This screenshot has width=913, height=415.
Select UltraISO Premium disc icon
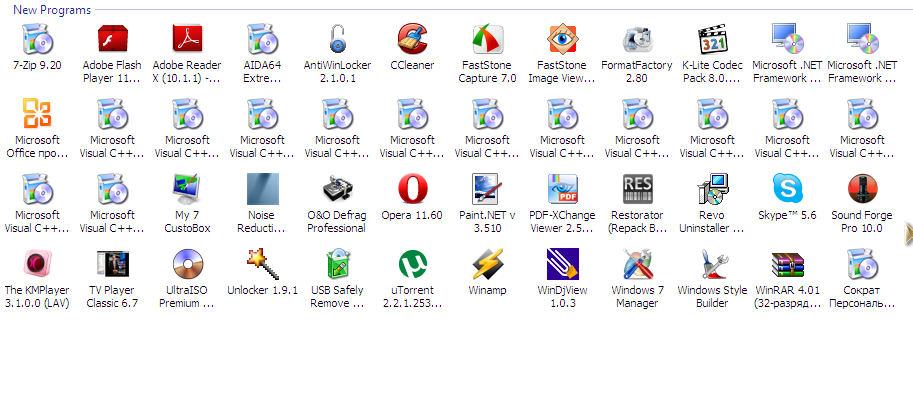point(187,264)
